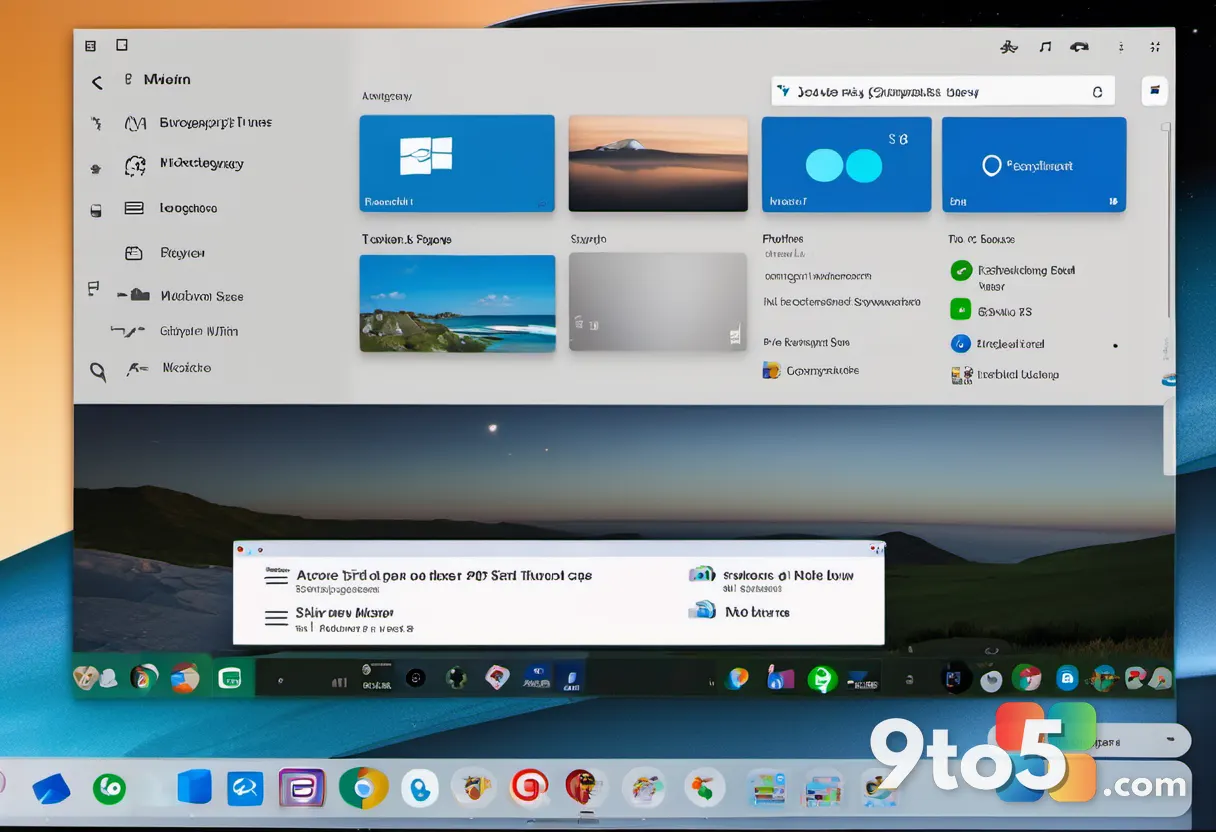
Task: Open the Chrome icon in the bottom dock
Action: pyautogui.click(x=363, y=788)
